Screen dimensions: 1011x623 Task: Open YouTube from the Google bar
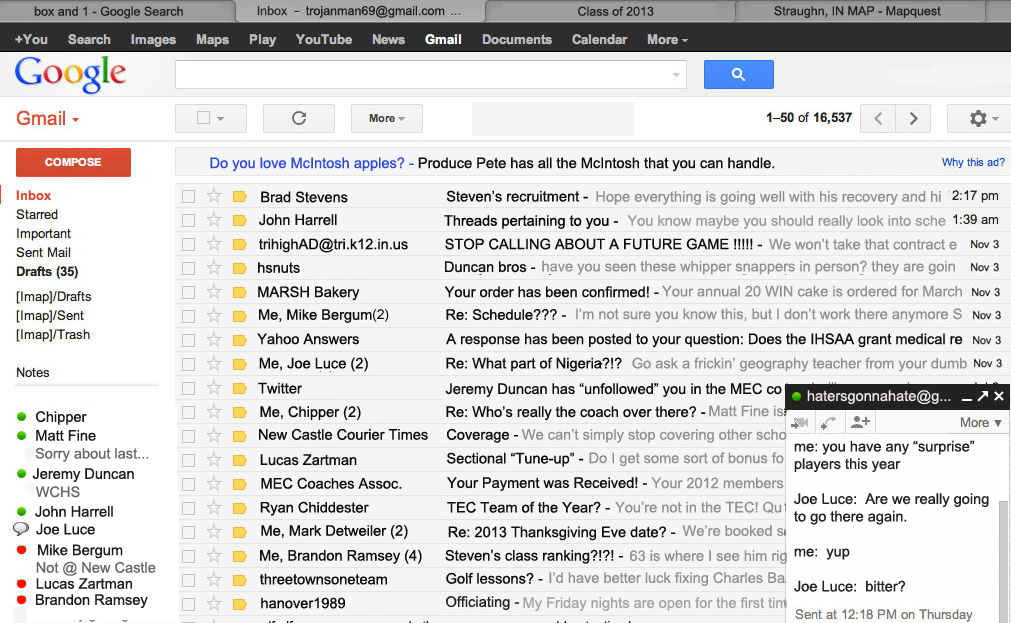point(324,39)
